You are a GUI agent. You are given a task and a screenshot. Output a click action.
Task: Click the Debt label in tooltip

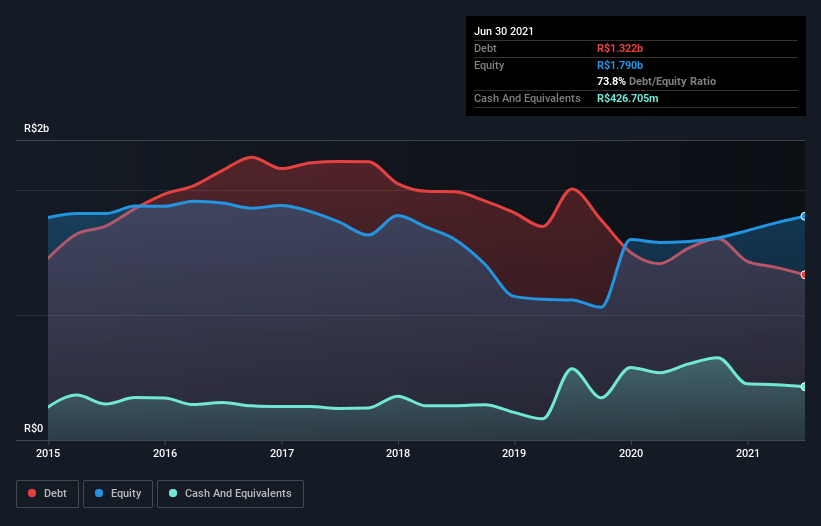[485, 48]
